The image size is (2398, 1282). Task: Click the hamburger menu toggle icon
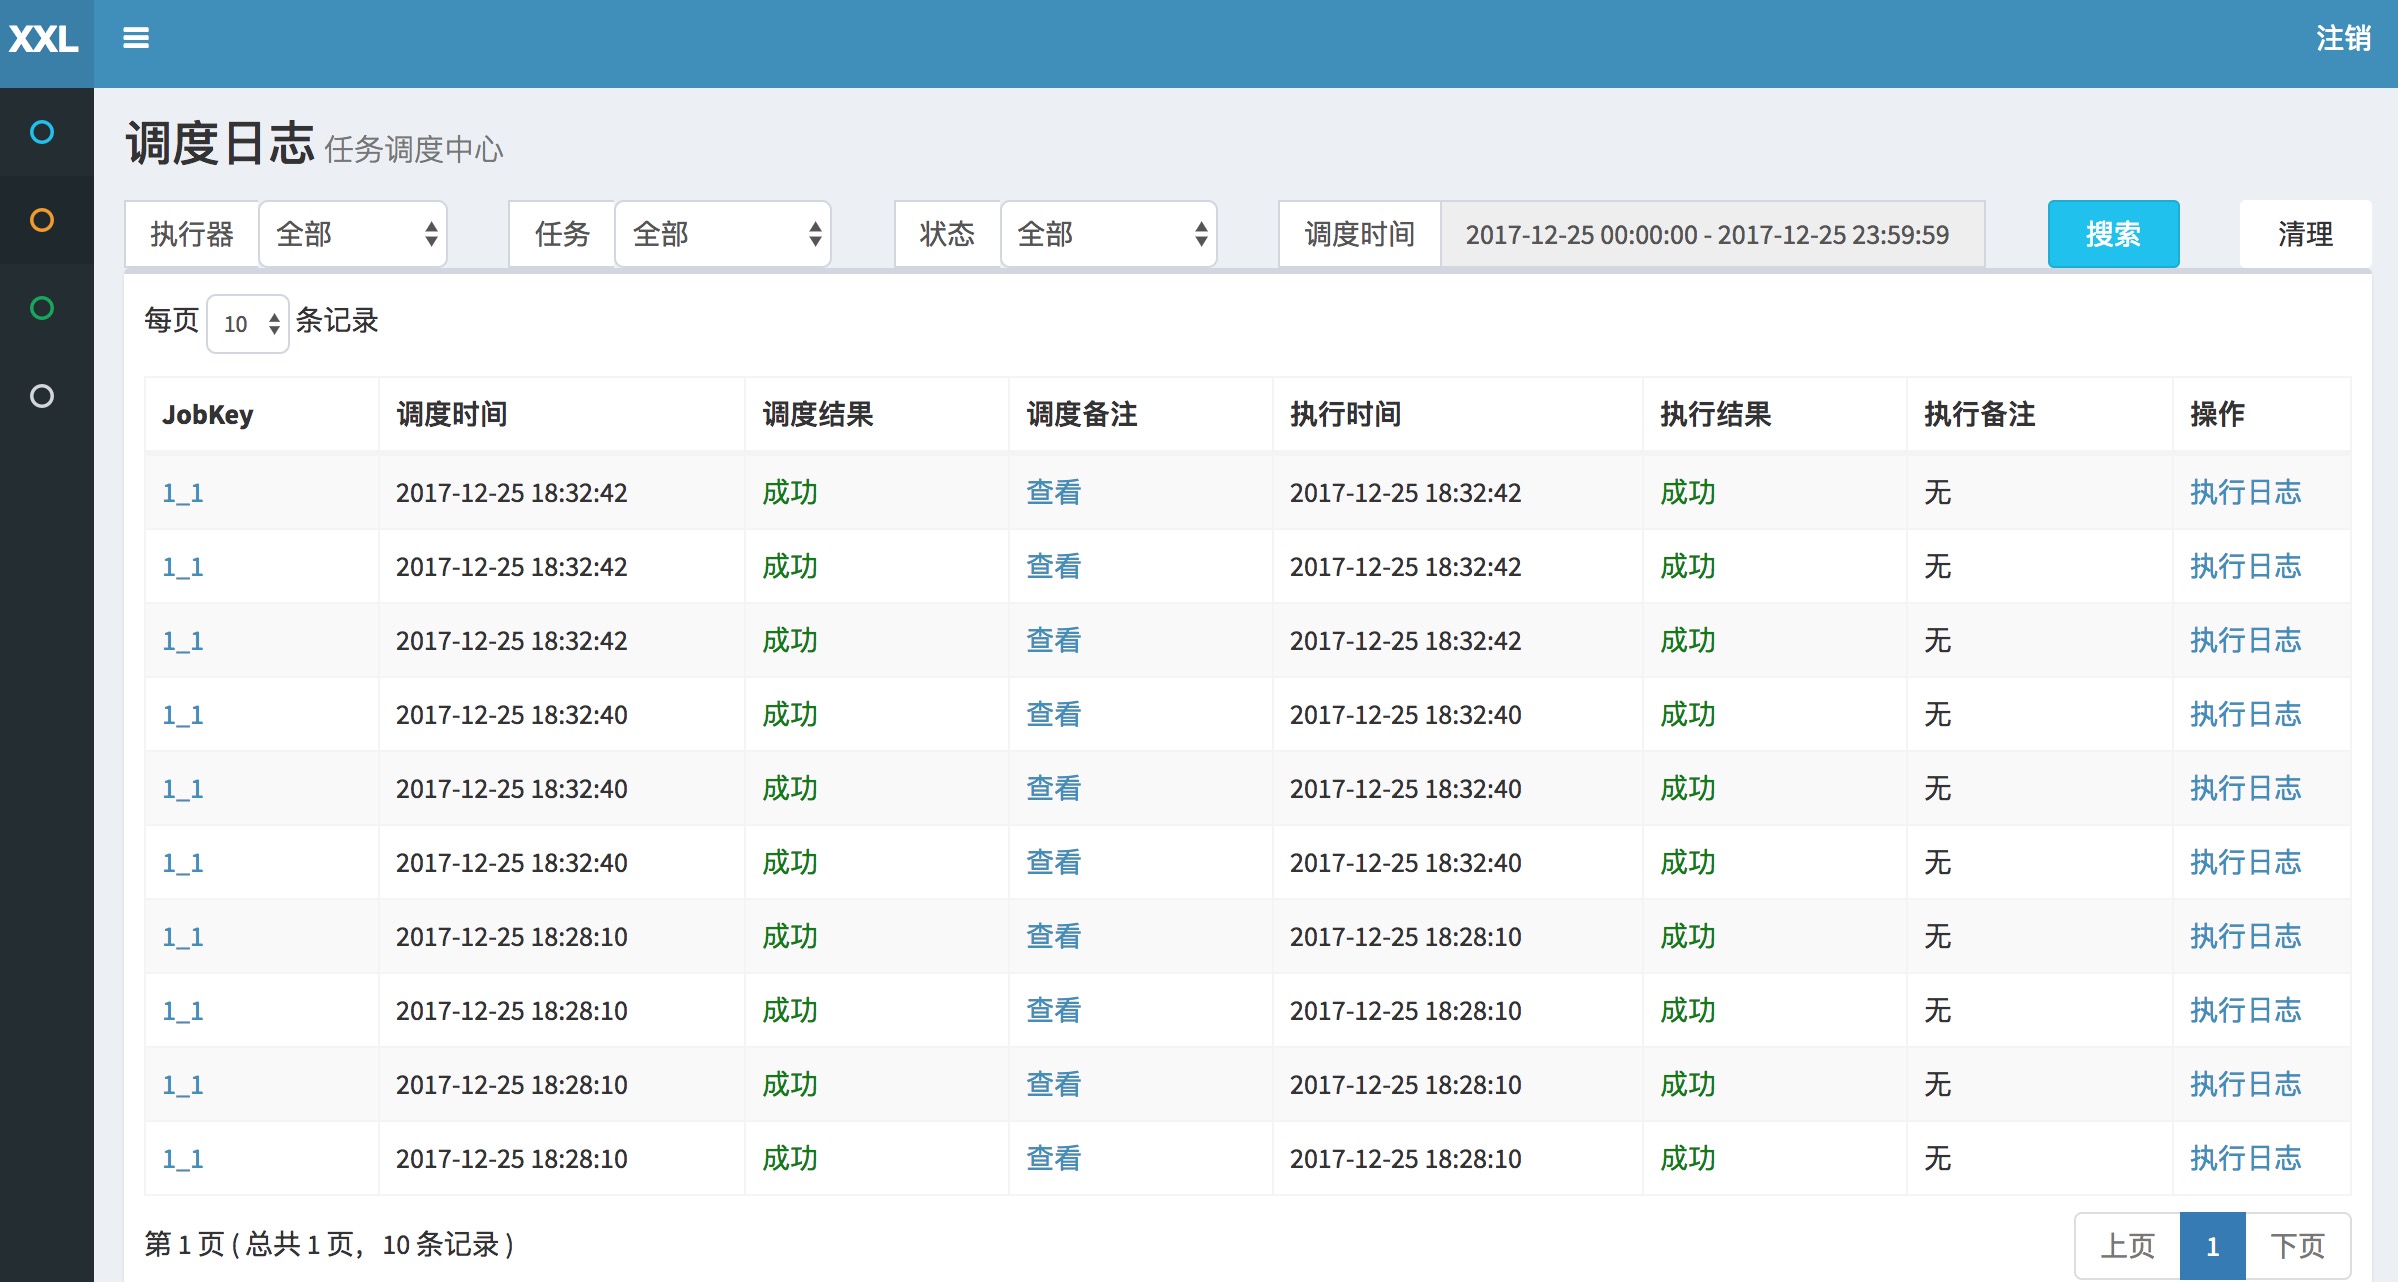tap(136, 38)
